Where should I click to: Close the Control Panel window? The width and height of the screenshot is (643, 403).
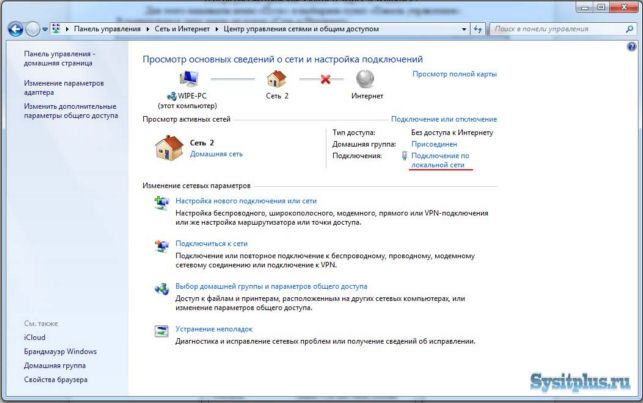pos(624,7)
